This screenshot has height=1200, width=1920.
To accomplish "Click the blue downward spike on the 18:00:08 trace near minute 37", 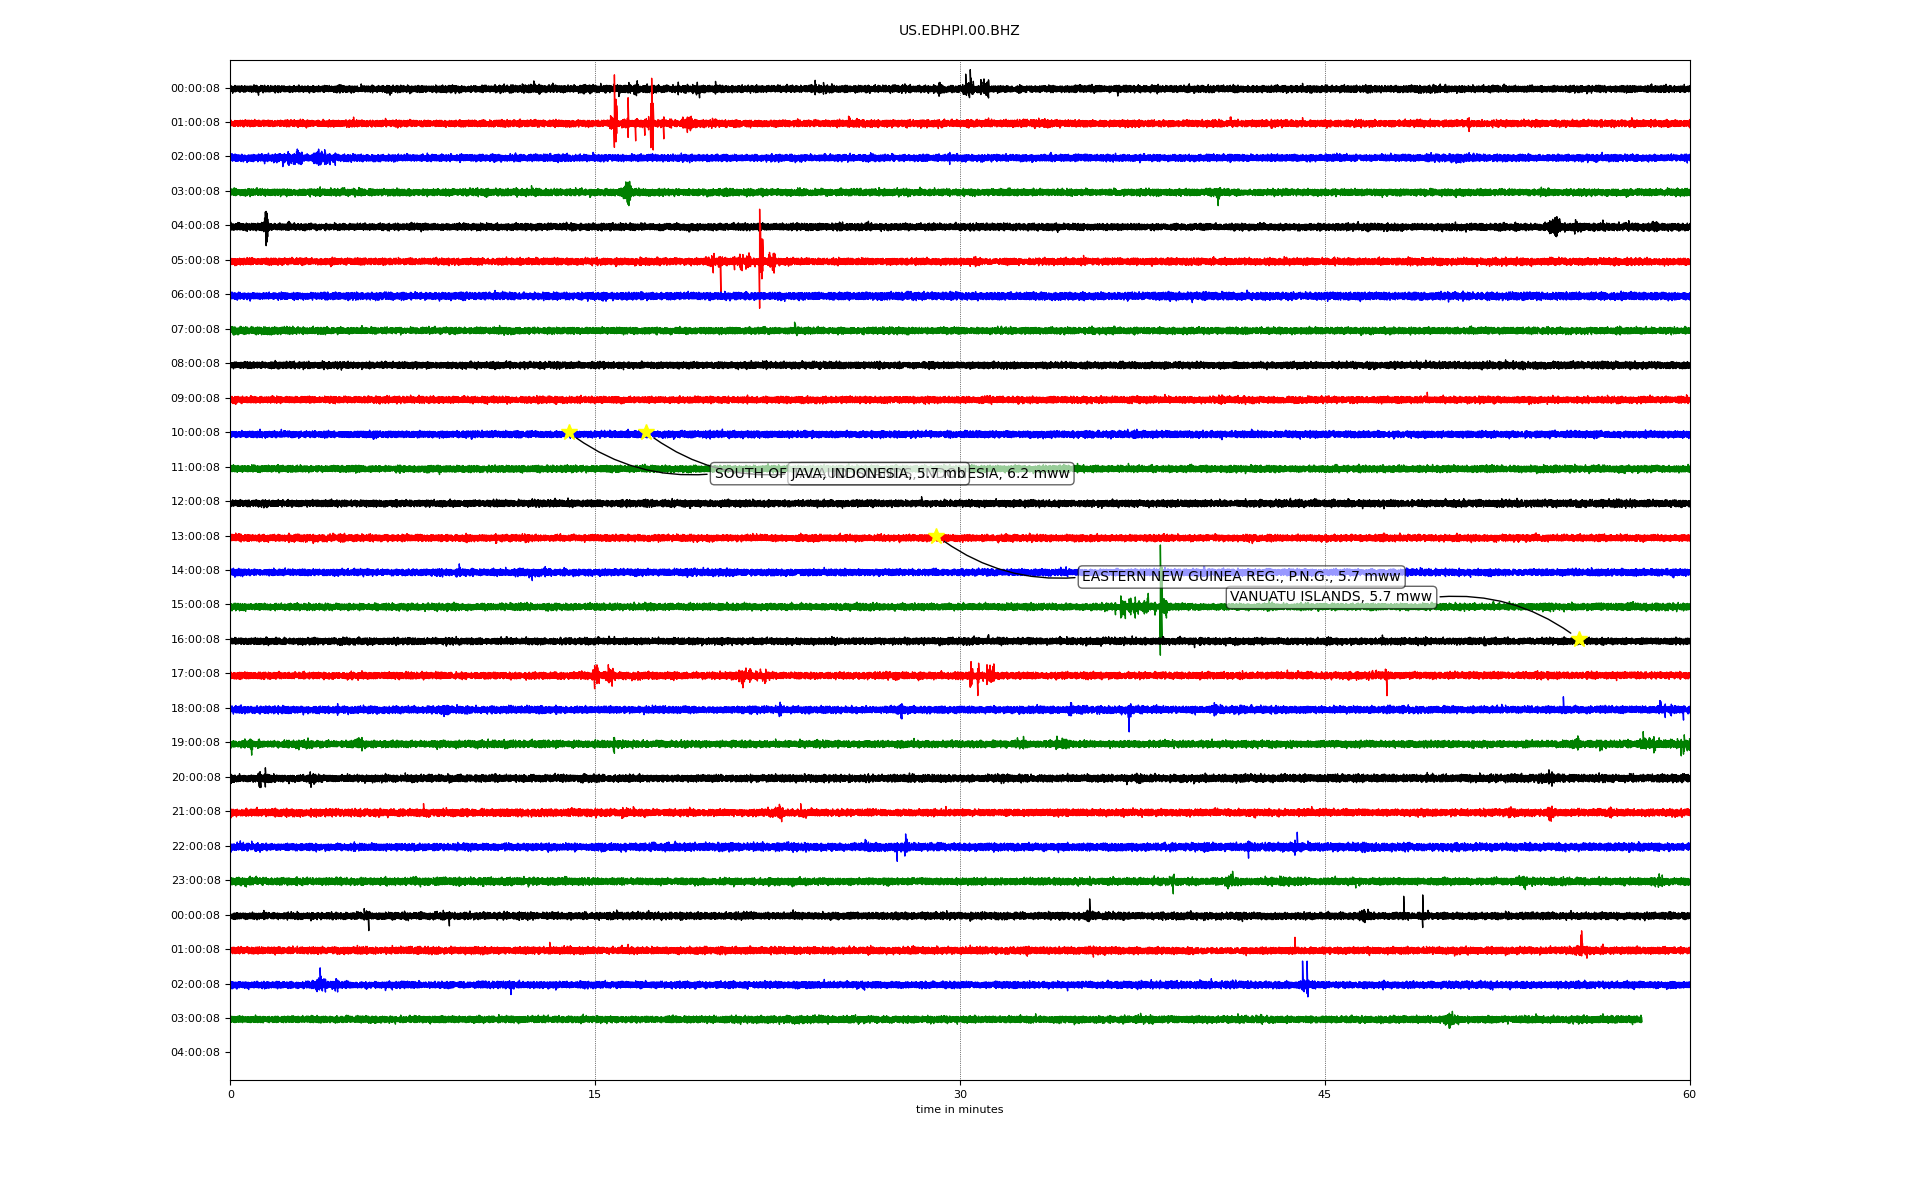I will tap(1129, 719).
